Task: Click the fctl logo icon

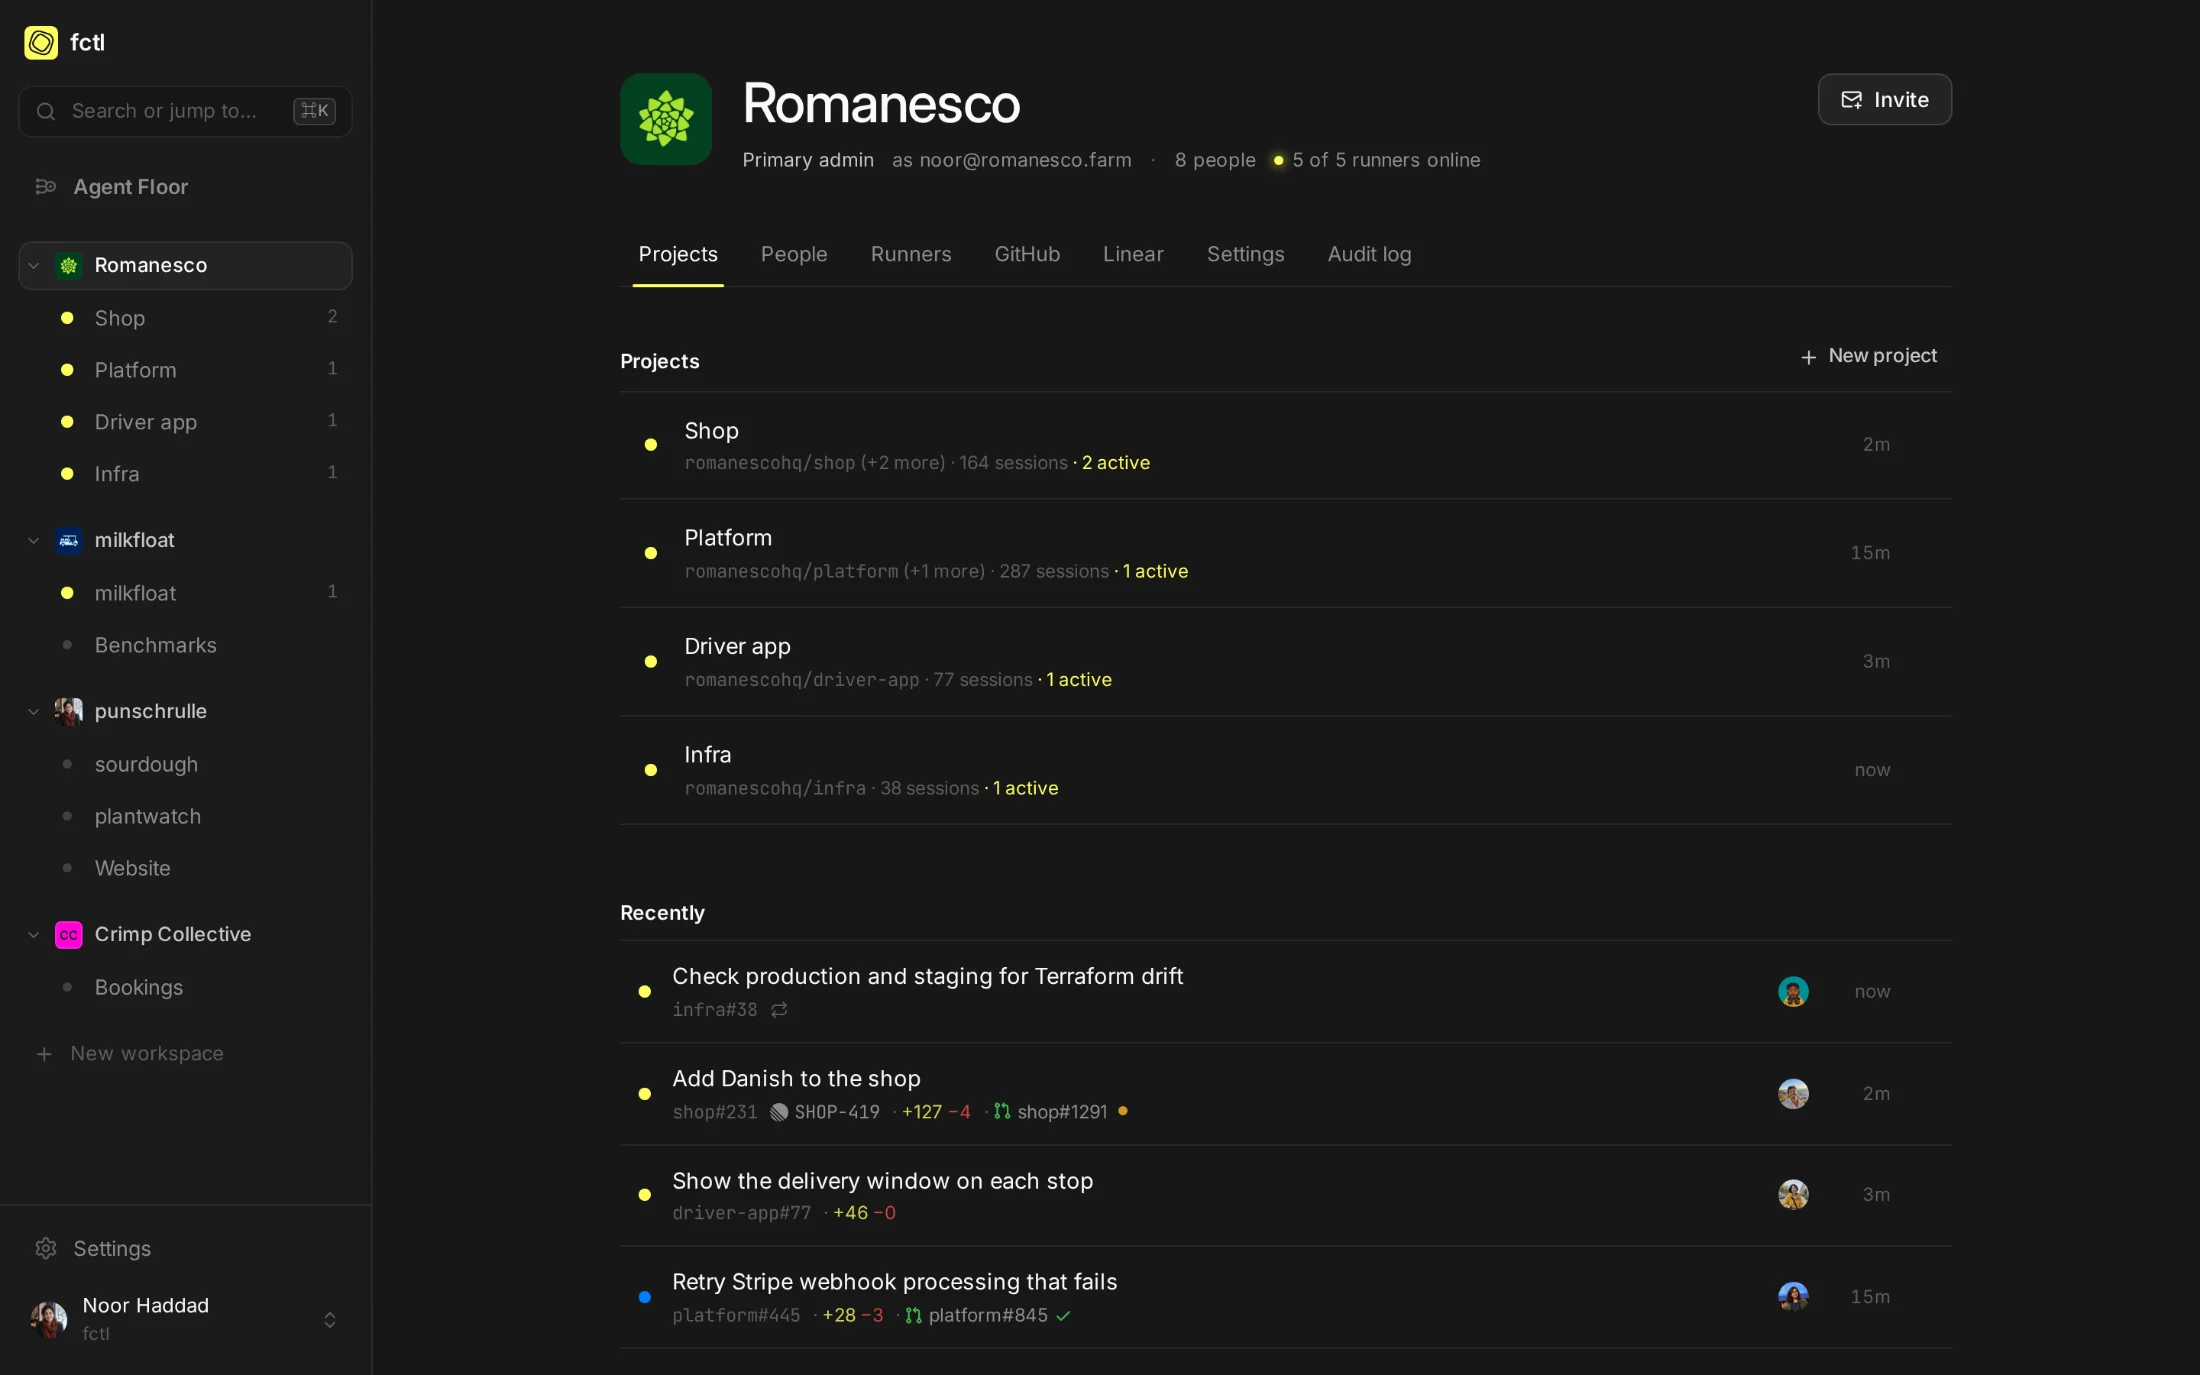Action: [x=41, y=42]
